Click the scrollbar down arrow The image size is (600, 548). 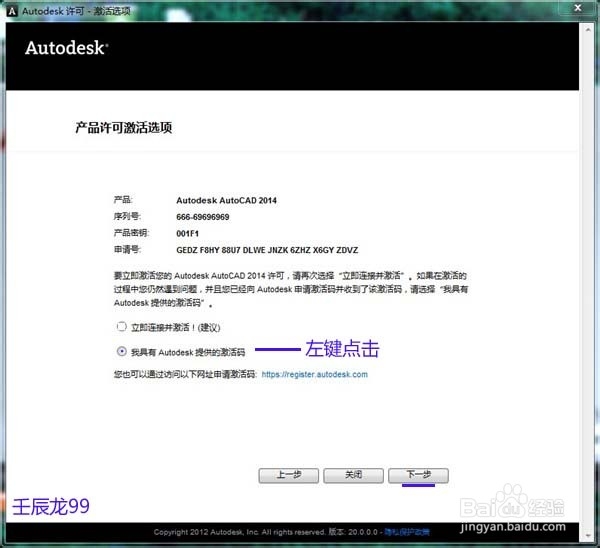(588, 536)
